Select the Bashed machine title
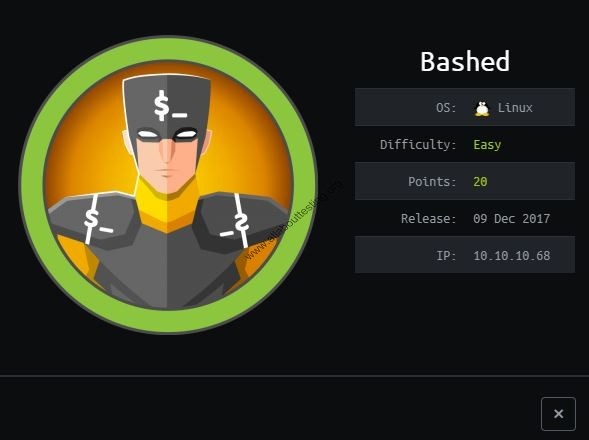This screenshot has width=589, height=440. [465, 61]
